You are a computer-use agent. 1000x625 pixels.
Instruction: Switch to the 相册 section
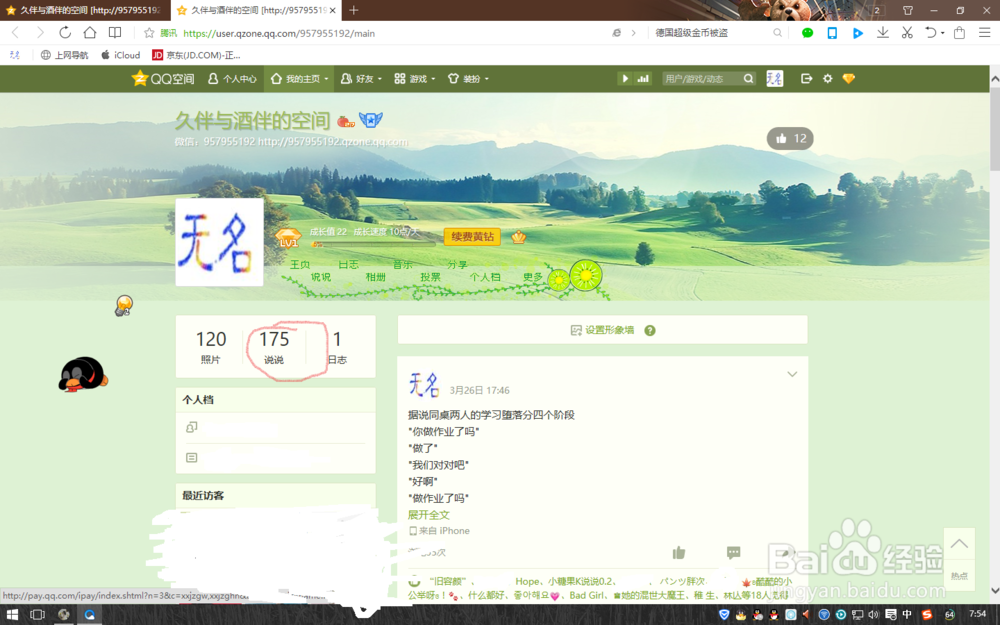pos(374,277)
